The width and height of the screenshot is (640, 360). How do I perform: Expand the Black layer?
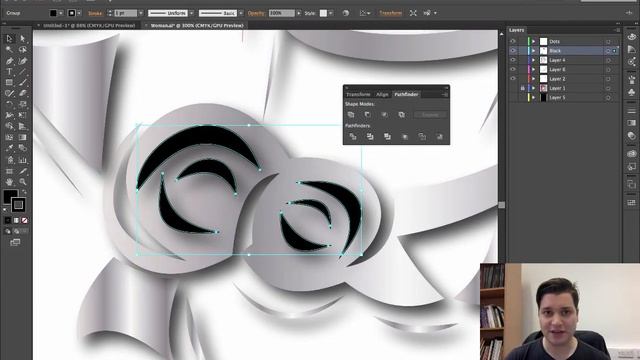point(533,51)
